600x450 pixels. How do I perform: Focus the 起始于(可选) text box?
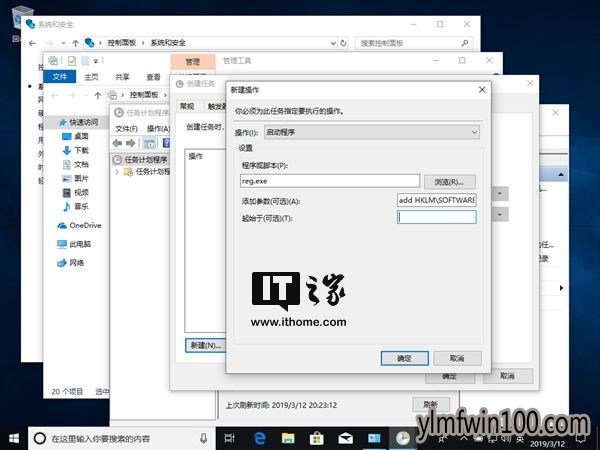(x=436, y=217)
